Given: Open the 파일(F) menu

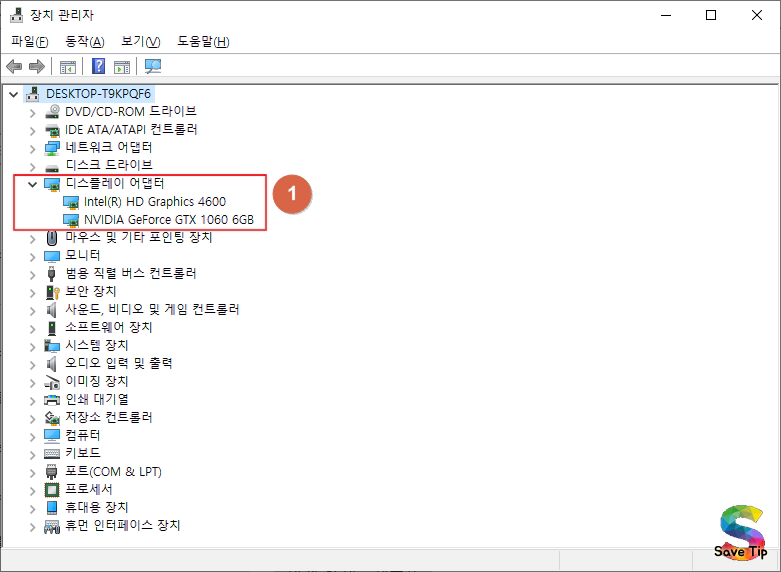Looking at the screenshot, I should pos(30,41).
